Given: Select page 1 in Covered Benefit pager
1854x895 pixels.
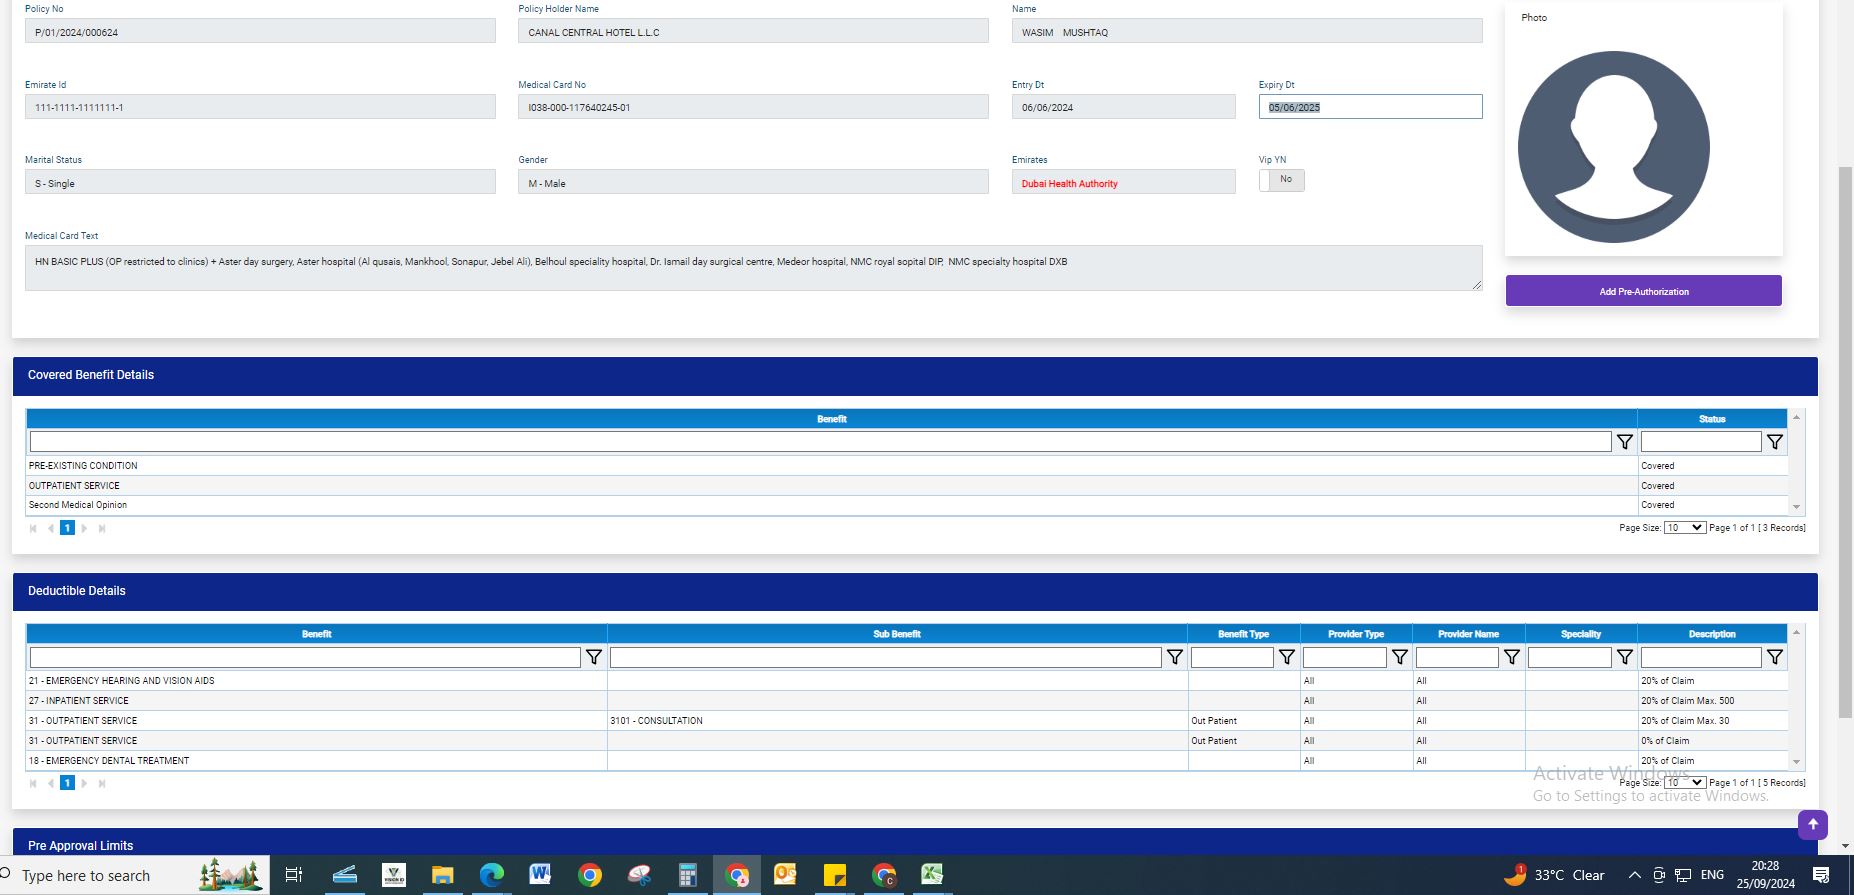Looking at the screenshot, I should point(67,528).
